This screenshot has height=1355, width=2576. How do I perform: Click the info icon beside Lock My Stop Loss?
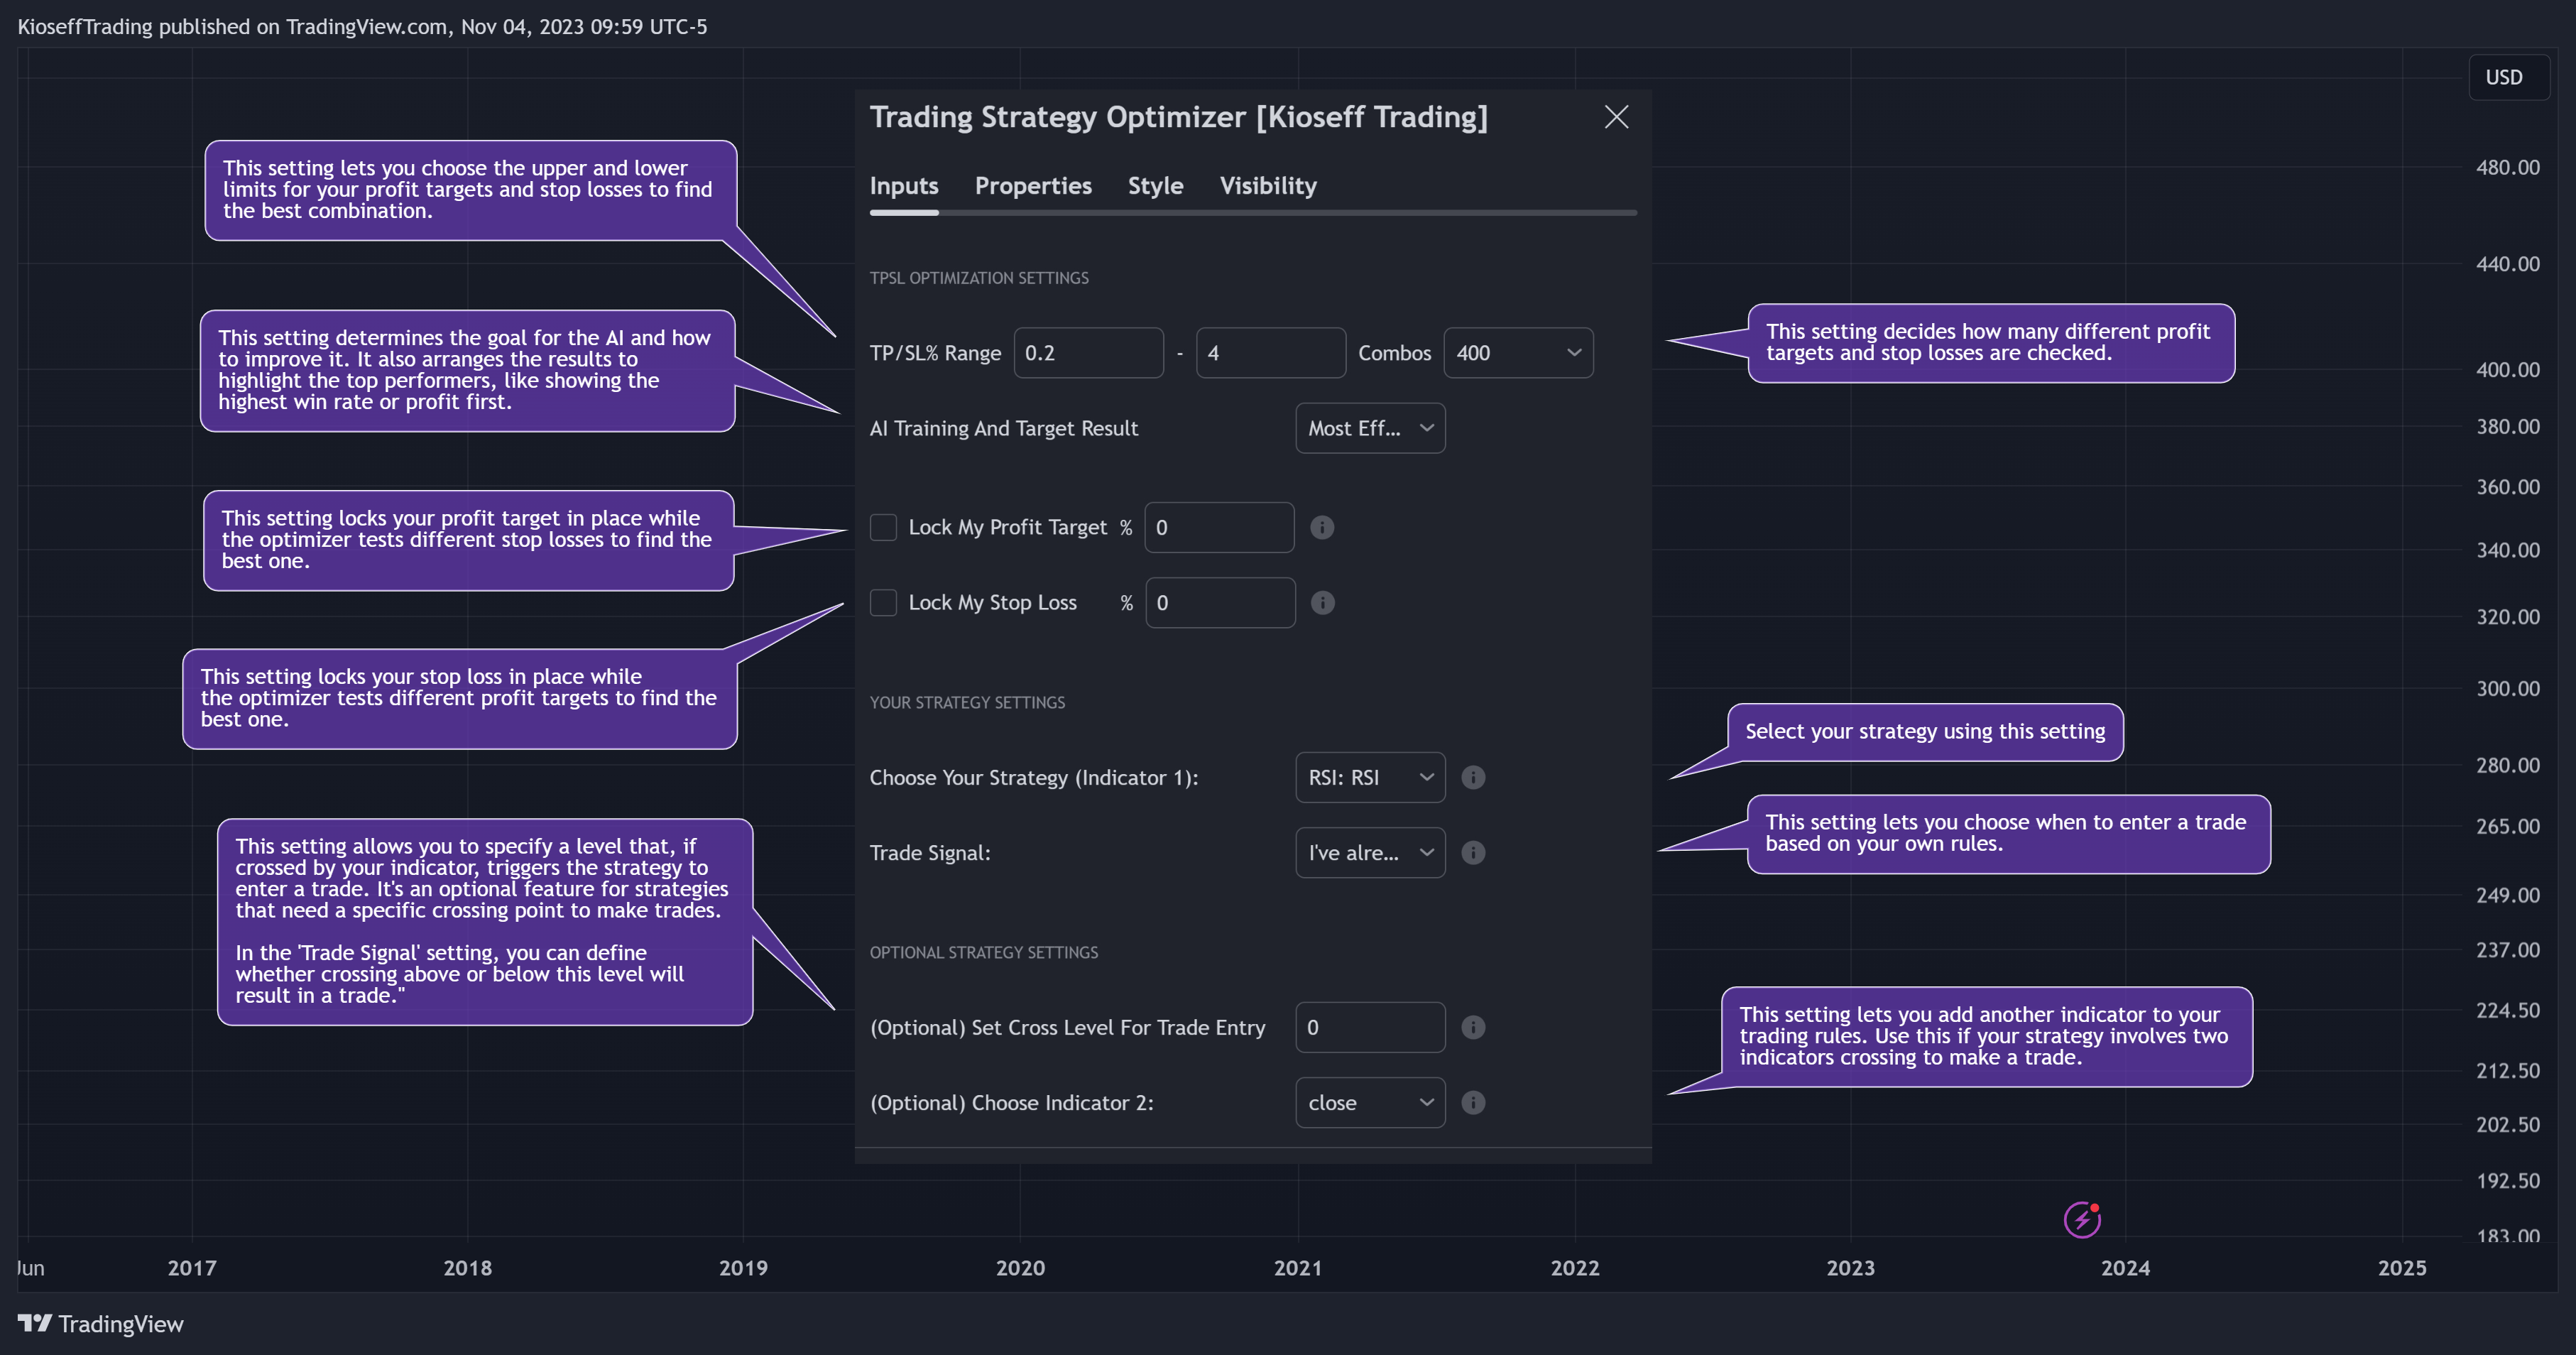click(x=1322, y=602)
